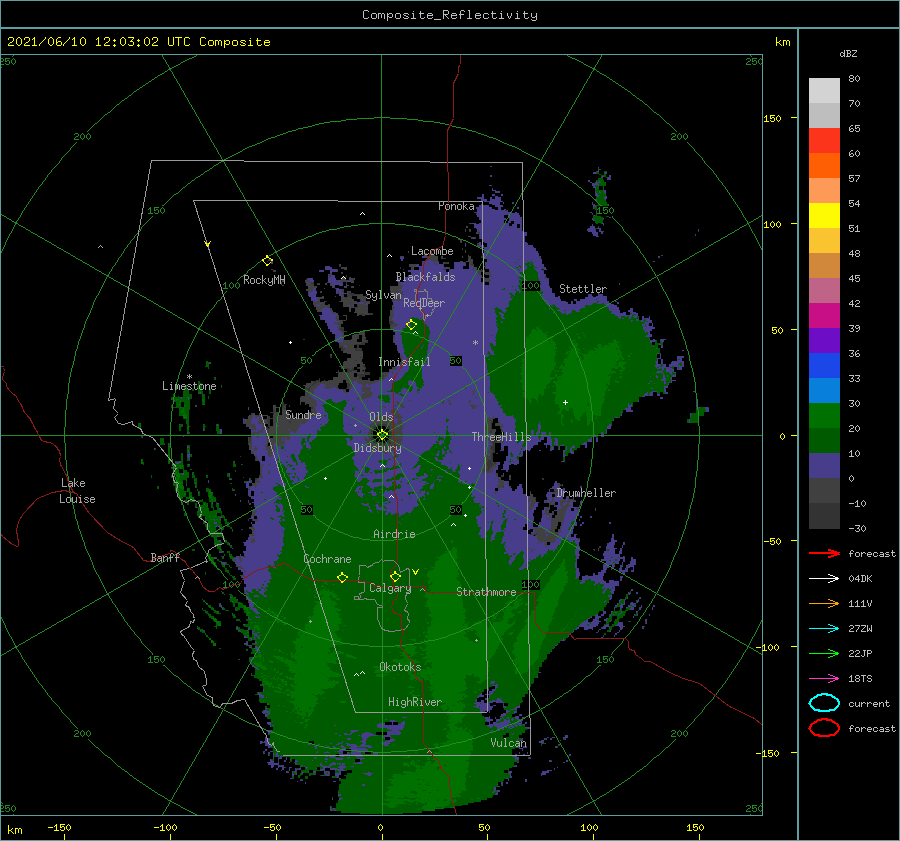Click the magenta 18TS arrow icon
900x841 pixels.
[x=824, y=679]
